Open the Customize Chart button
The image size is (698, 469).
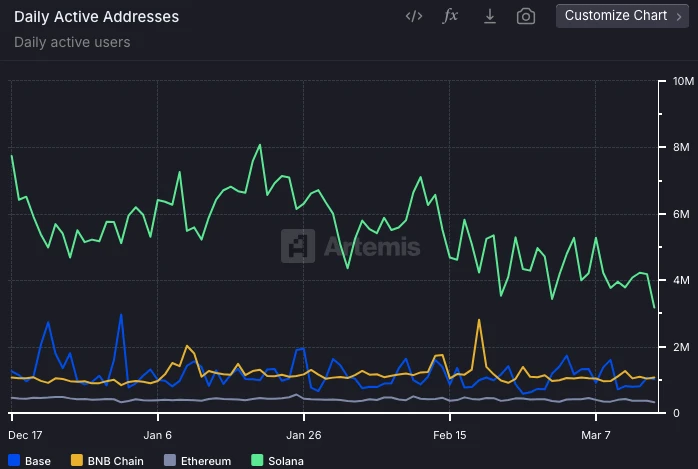pyautogui.click(x=615, y=16)
